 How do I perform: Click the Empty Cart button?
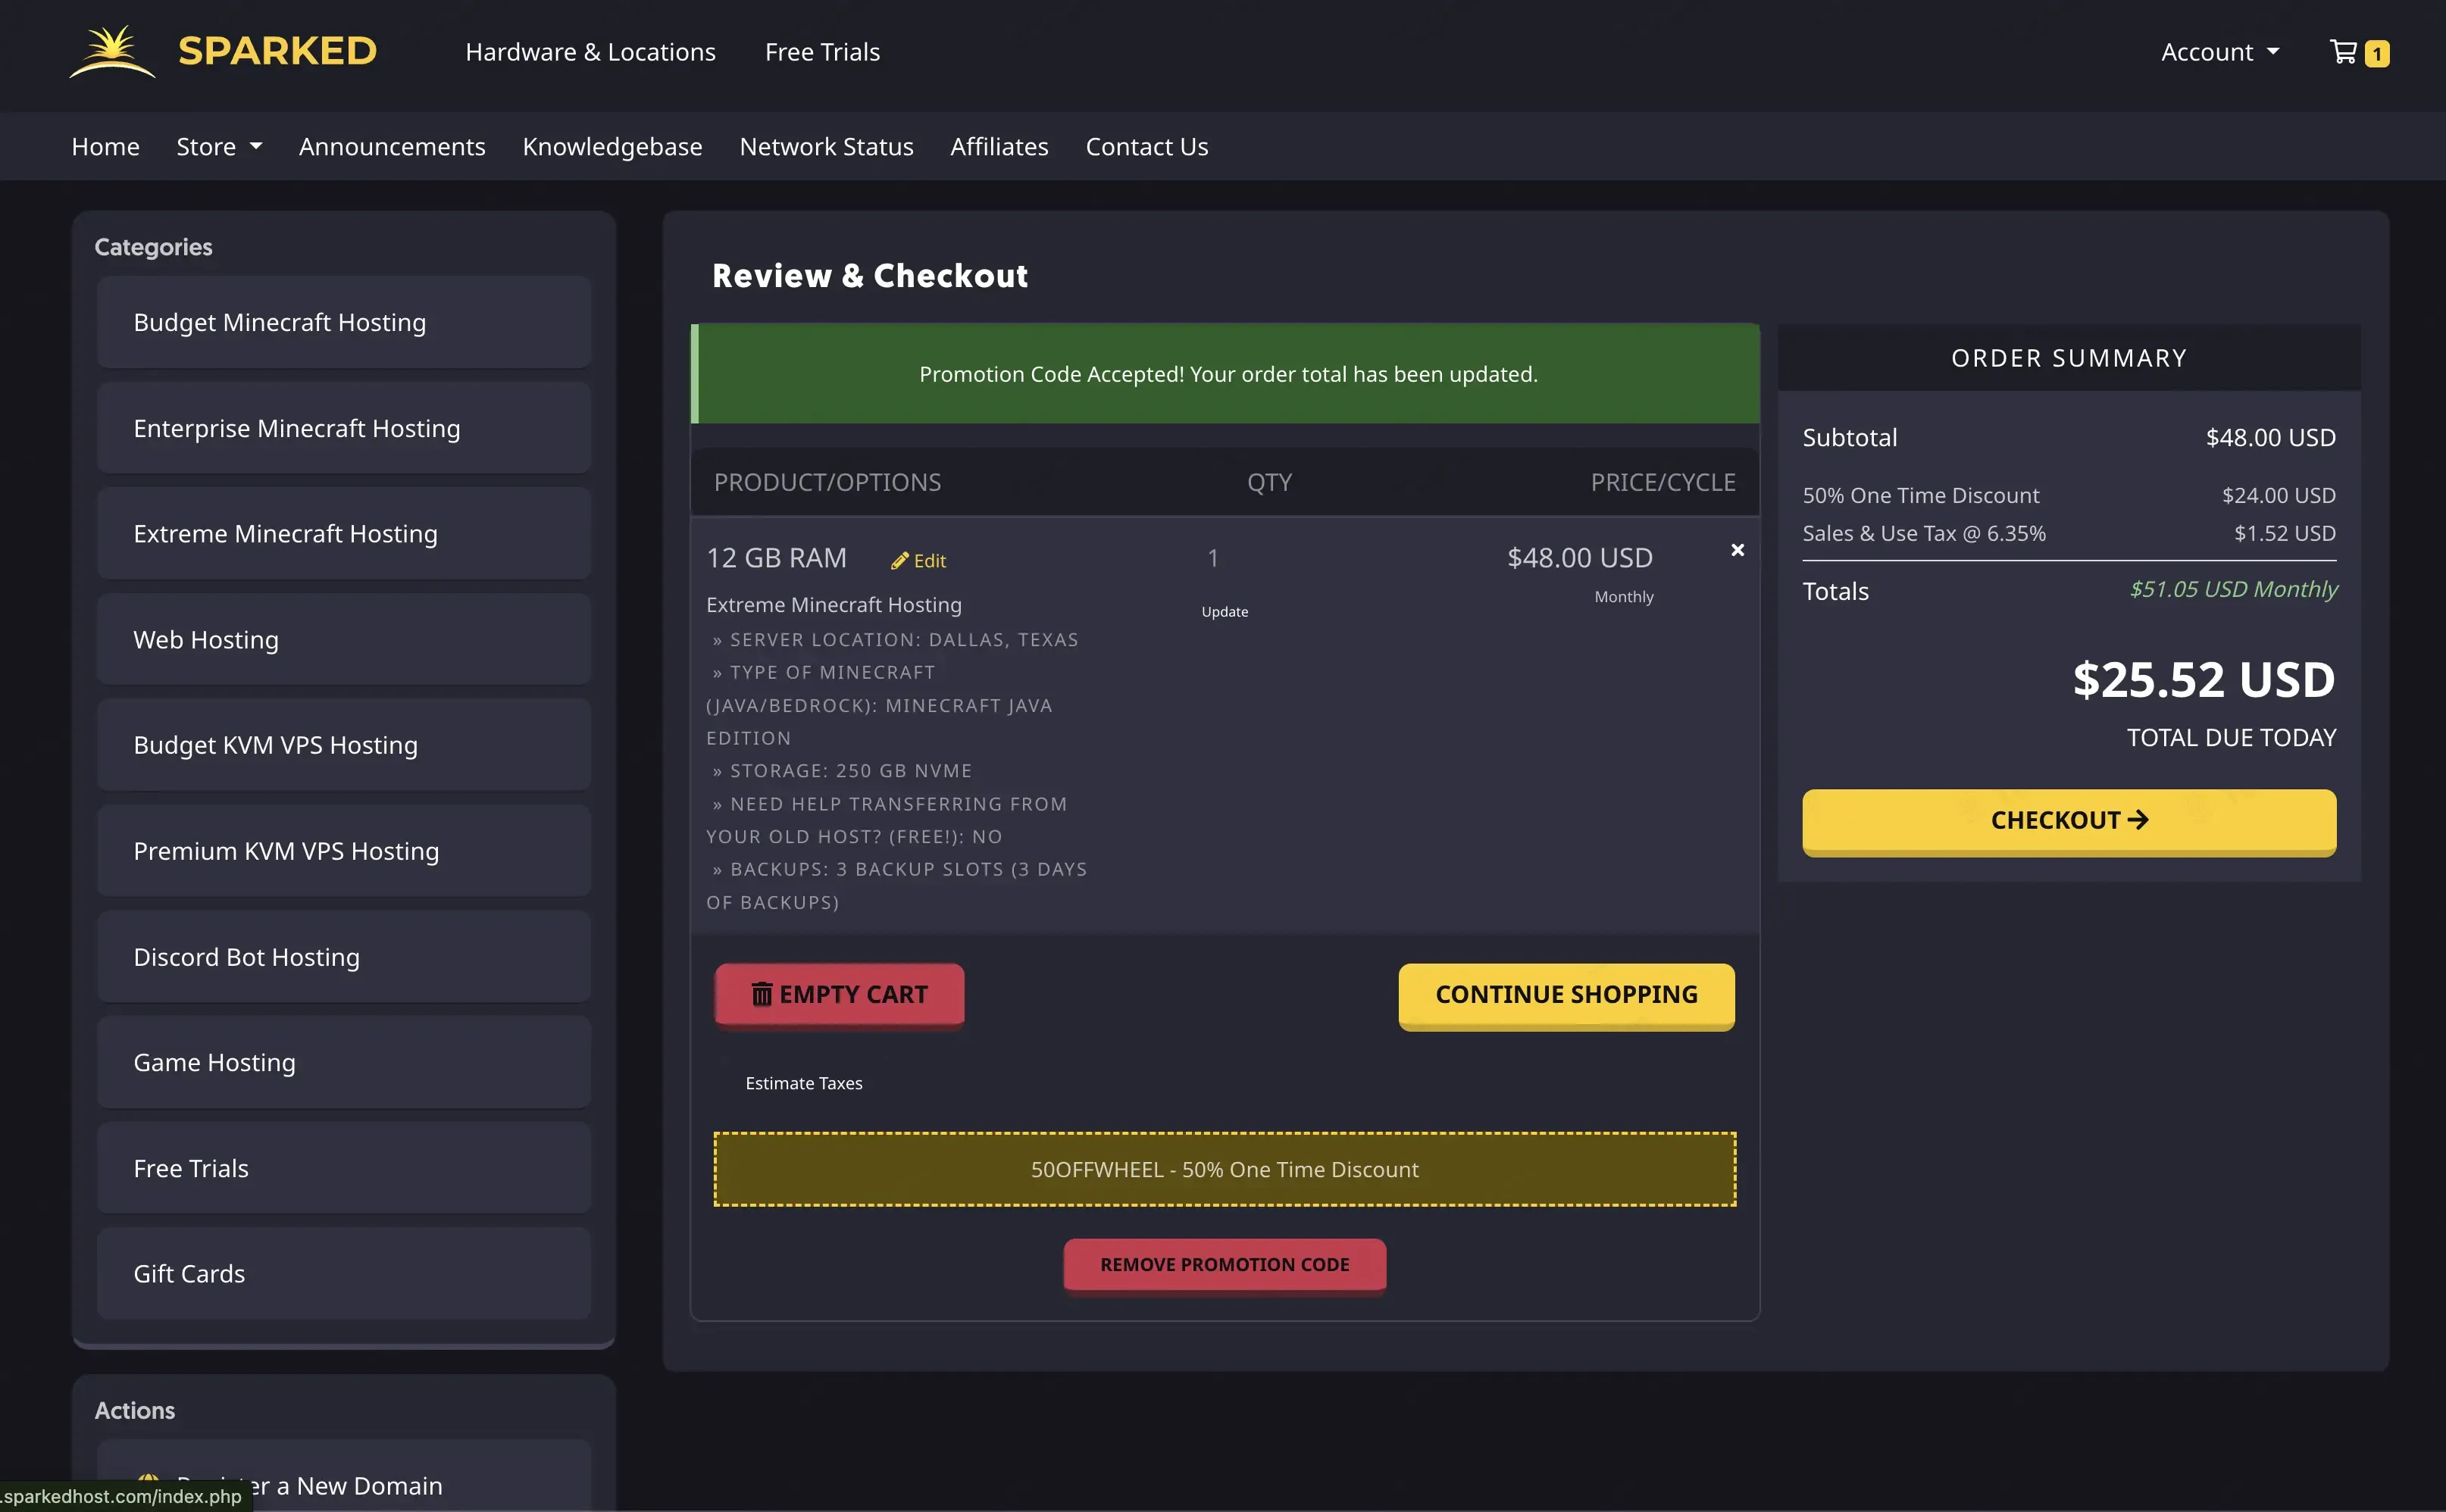[x=839, y=995]
